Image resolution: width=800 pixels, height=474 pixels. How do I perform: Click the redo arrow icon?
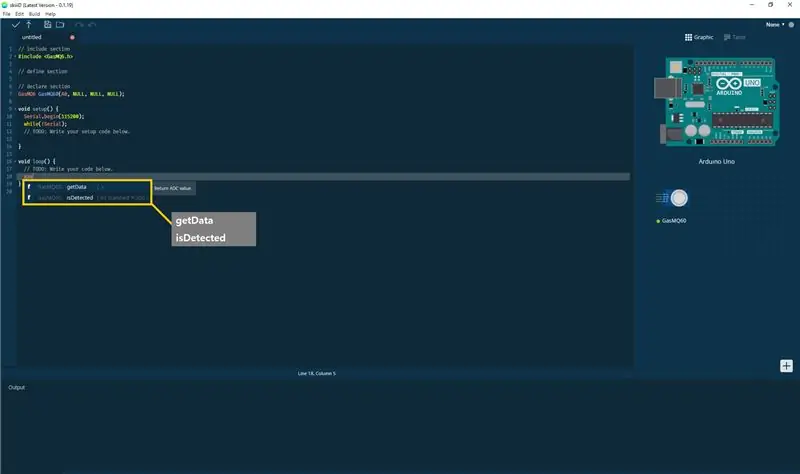79,24
